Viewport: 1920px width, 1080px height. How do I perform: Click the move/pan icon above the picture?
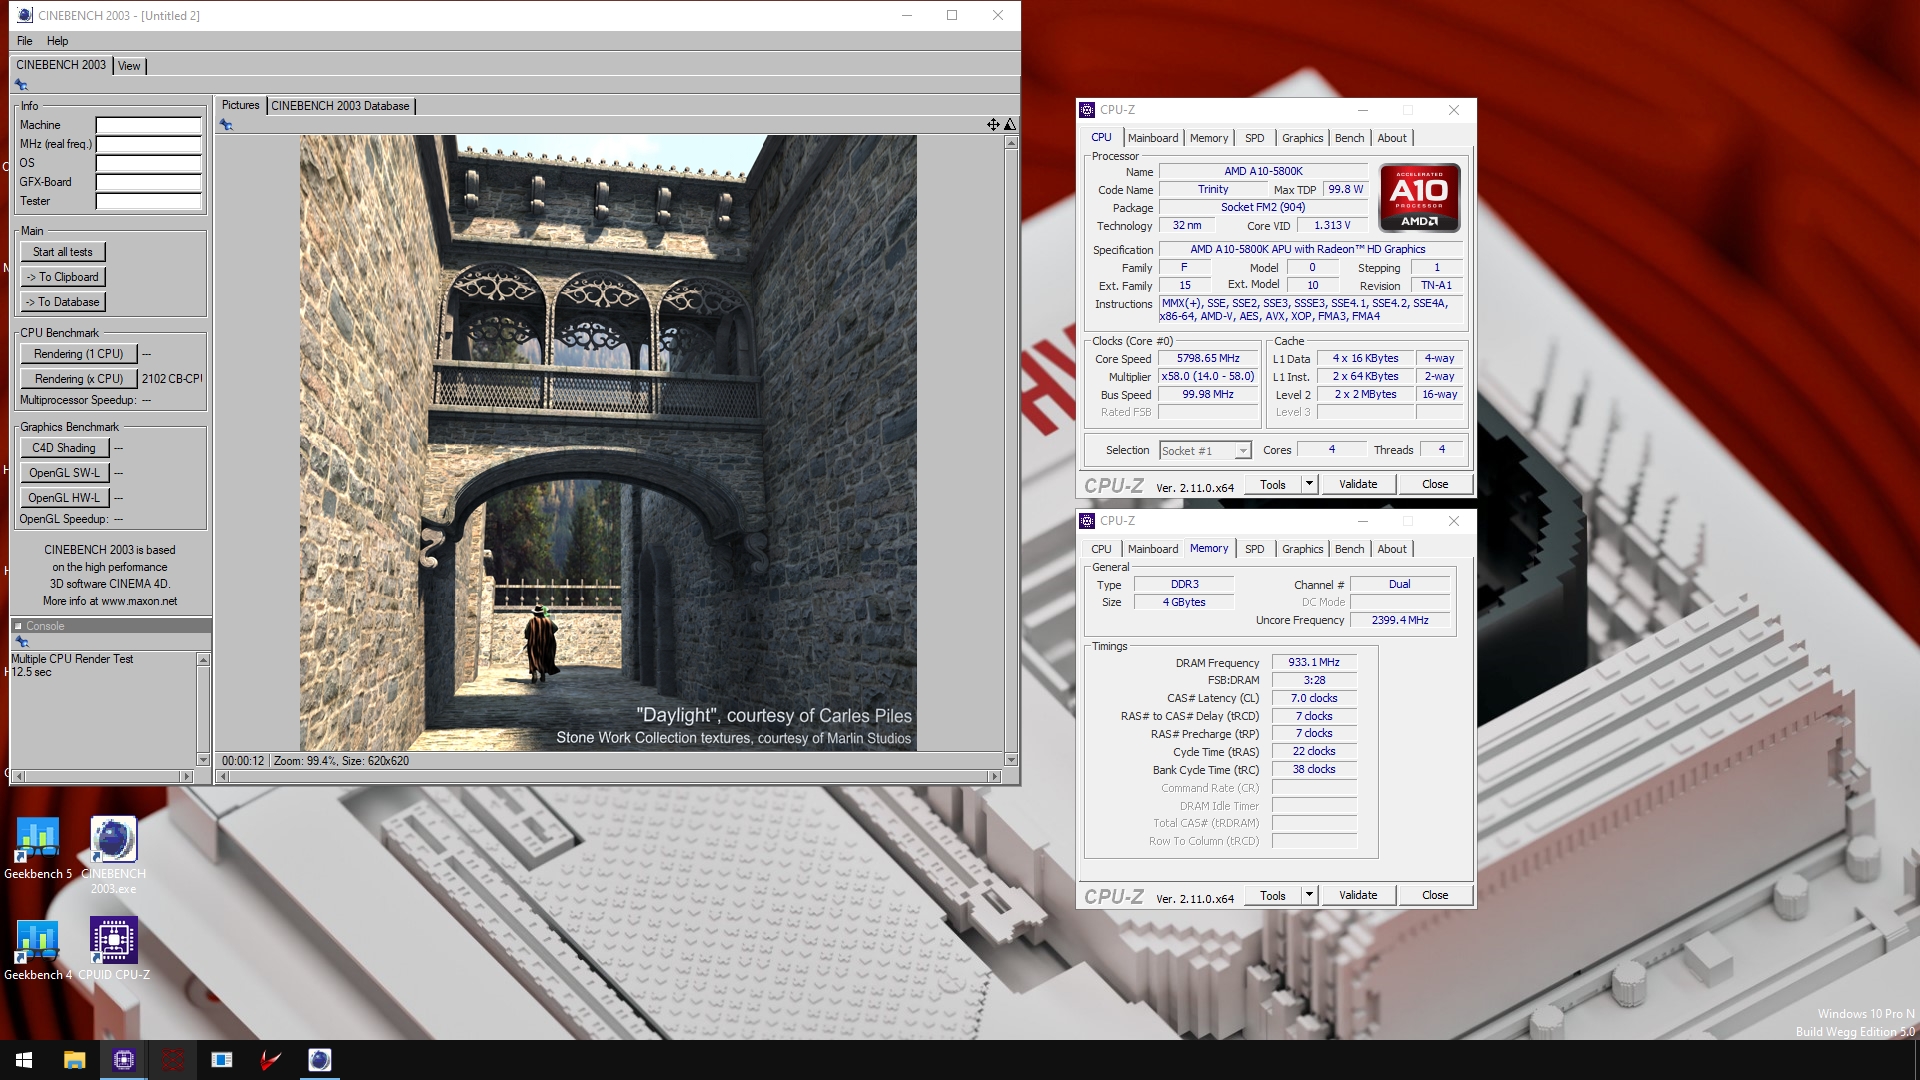click(993, 125)
